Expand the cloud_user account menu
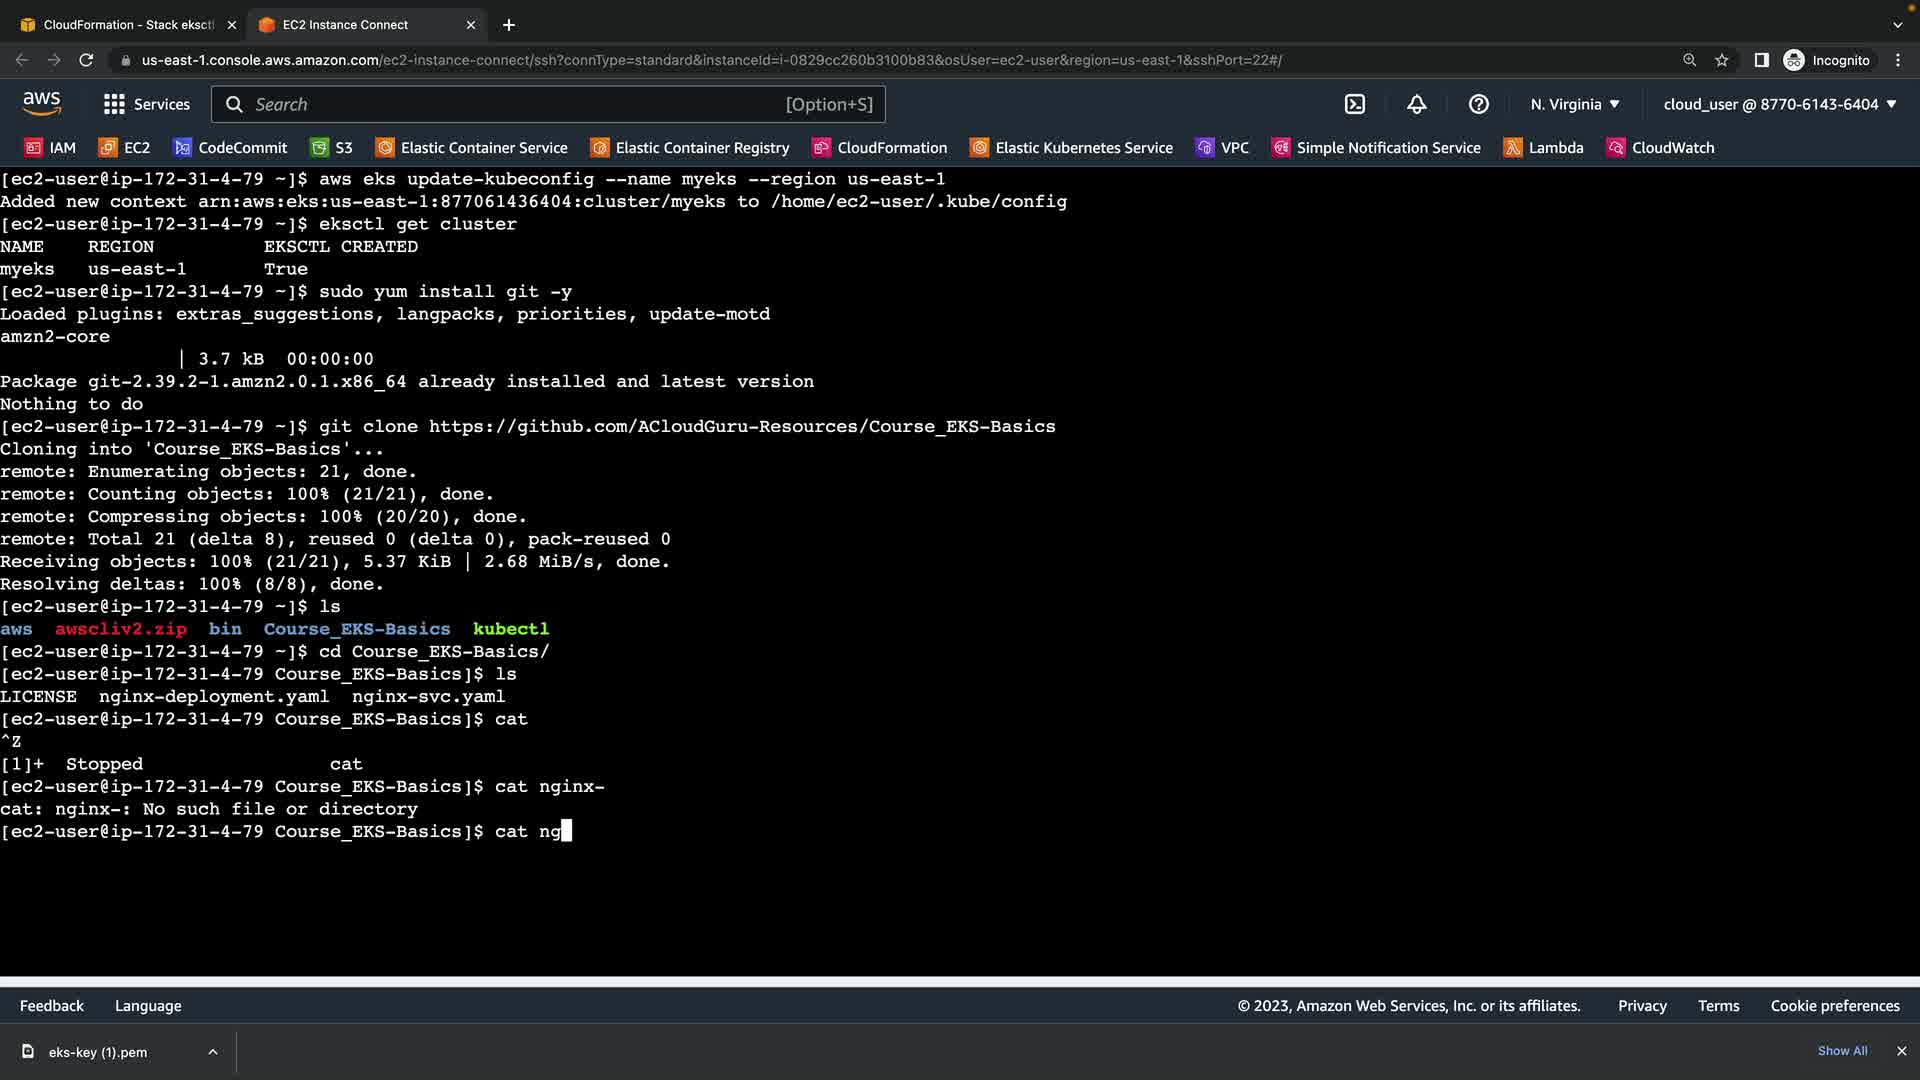The image size is (1920, 1080). tap(1780, 104)
